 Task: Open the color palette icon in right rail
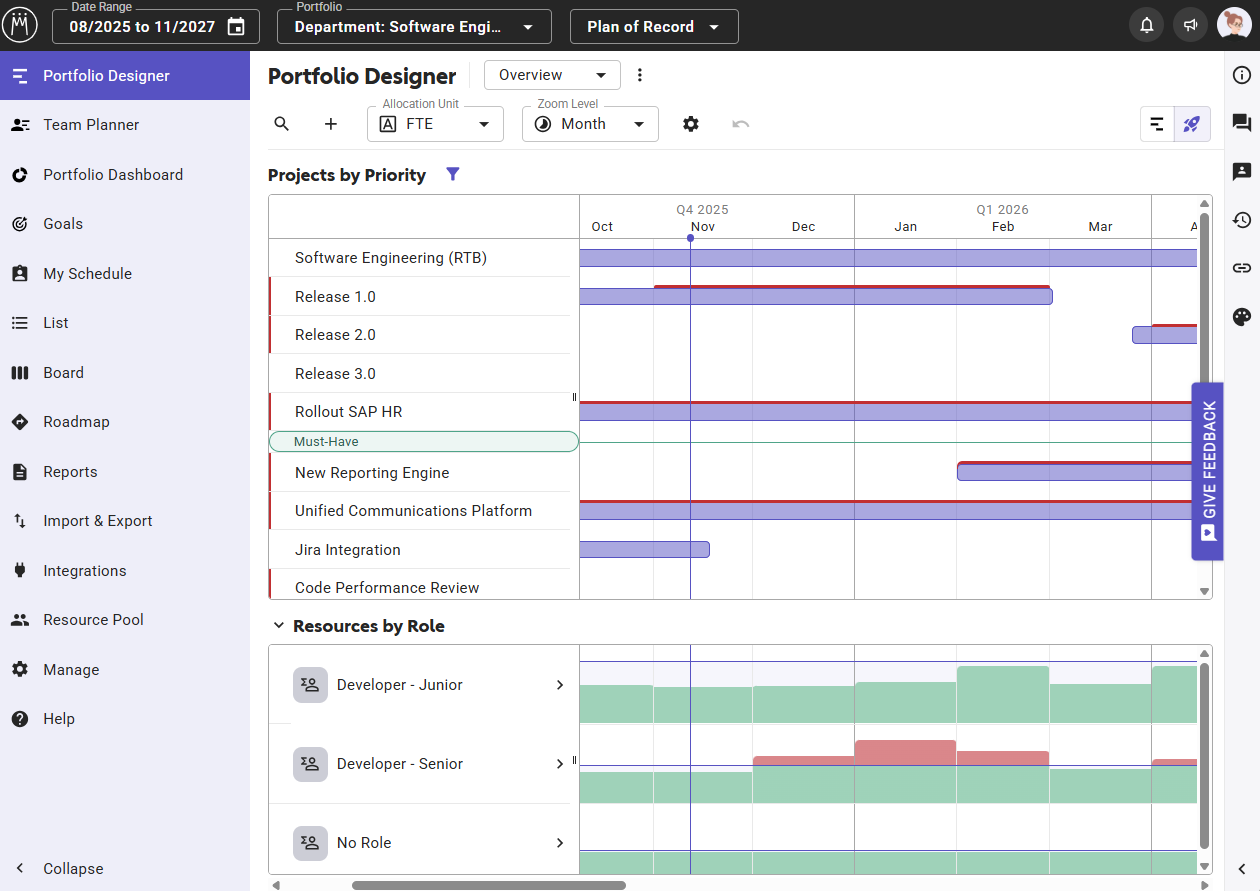click(1242, 317)
